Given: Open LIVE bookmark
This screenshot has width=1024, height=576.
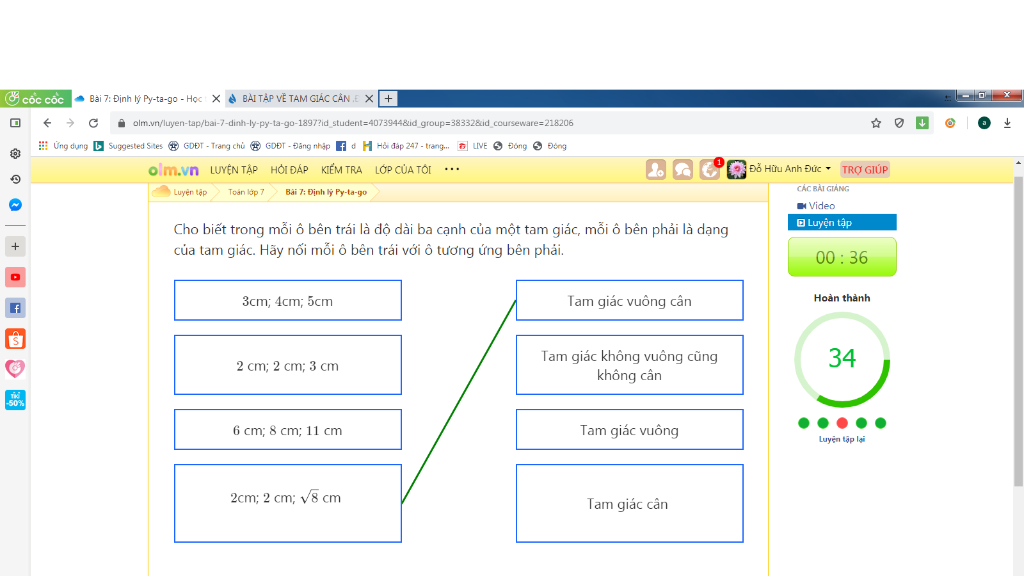Looking at the screenshot, I should (x=472, y=146).
